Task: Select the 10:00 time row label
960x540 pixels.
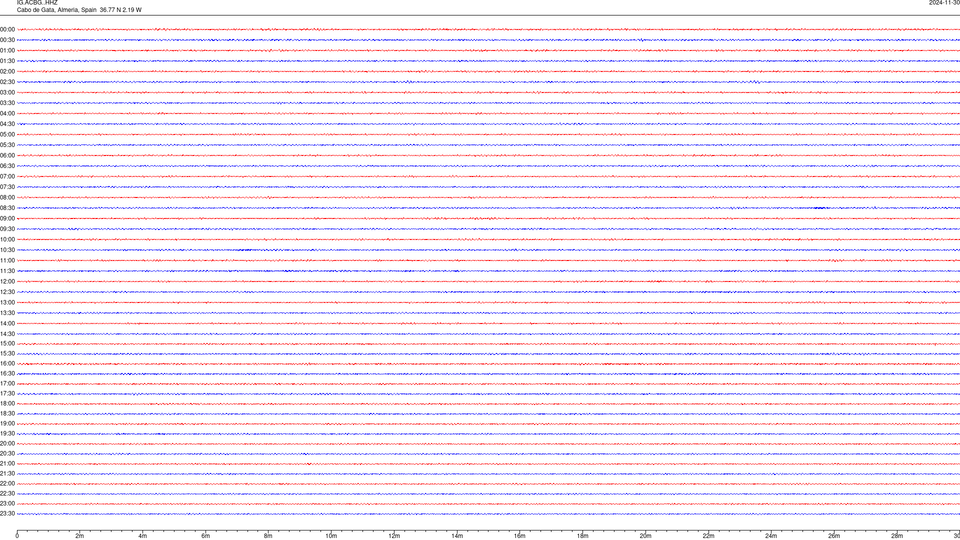Action: pyautogui.click(x=7, y=239)
